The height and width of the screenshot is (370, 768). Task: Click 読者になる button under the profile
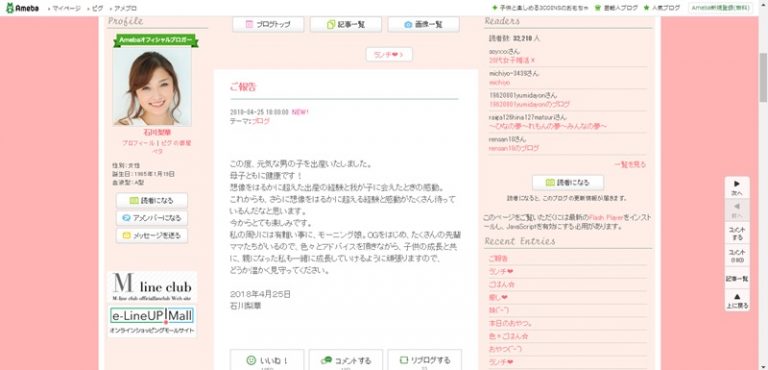[x=152, y=200]
